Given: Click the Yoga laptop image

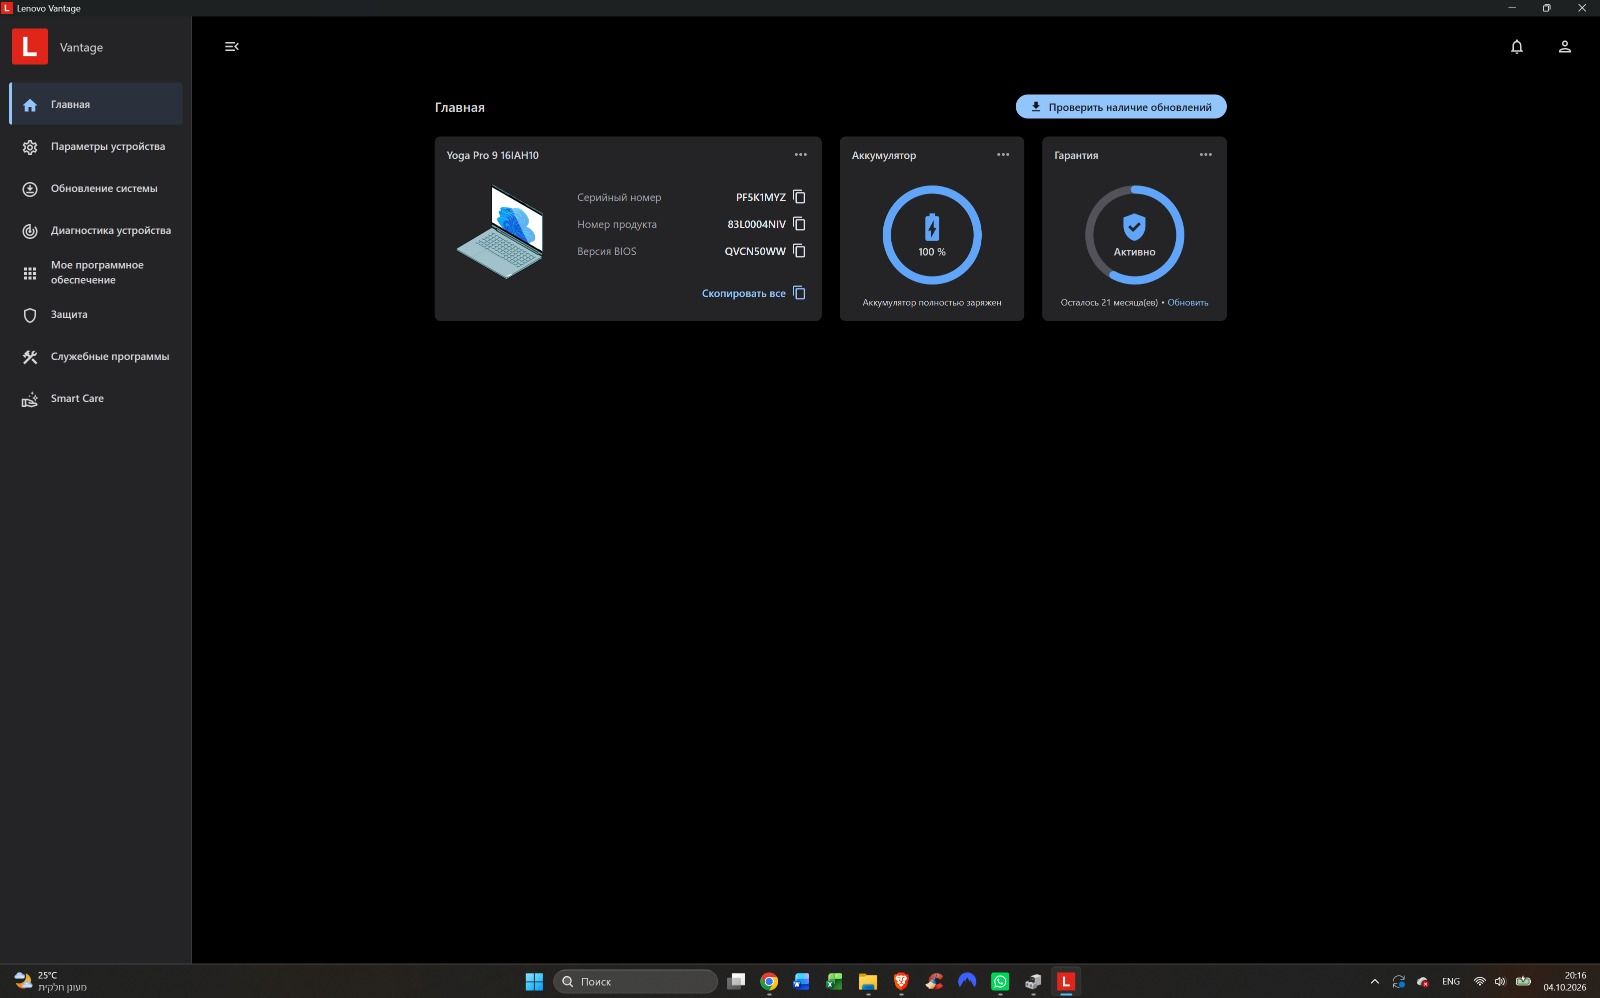Looking at the screenshot, I should pyautogui.click(x=500, y=232).
